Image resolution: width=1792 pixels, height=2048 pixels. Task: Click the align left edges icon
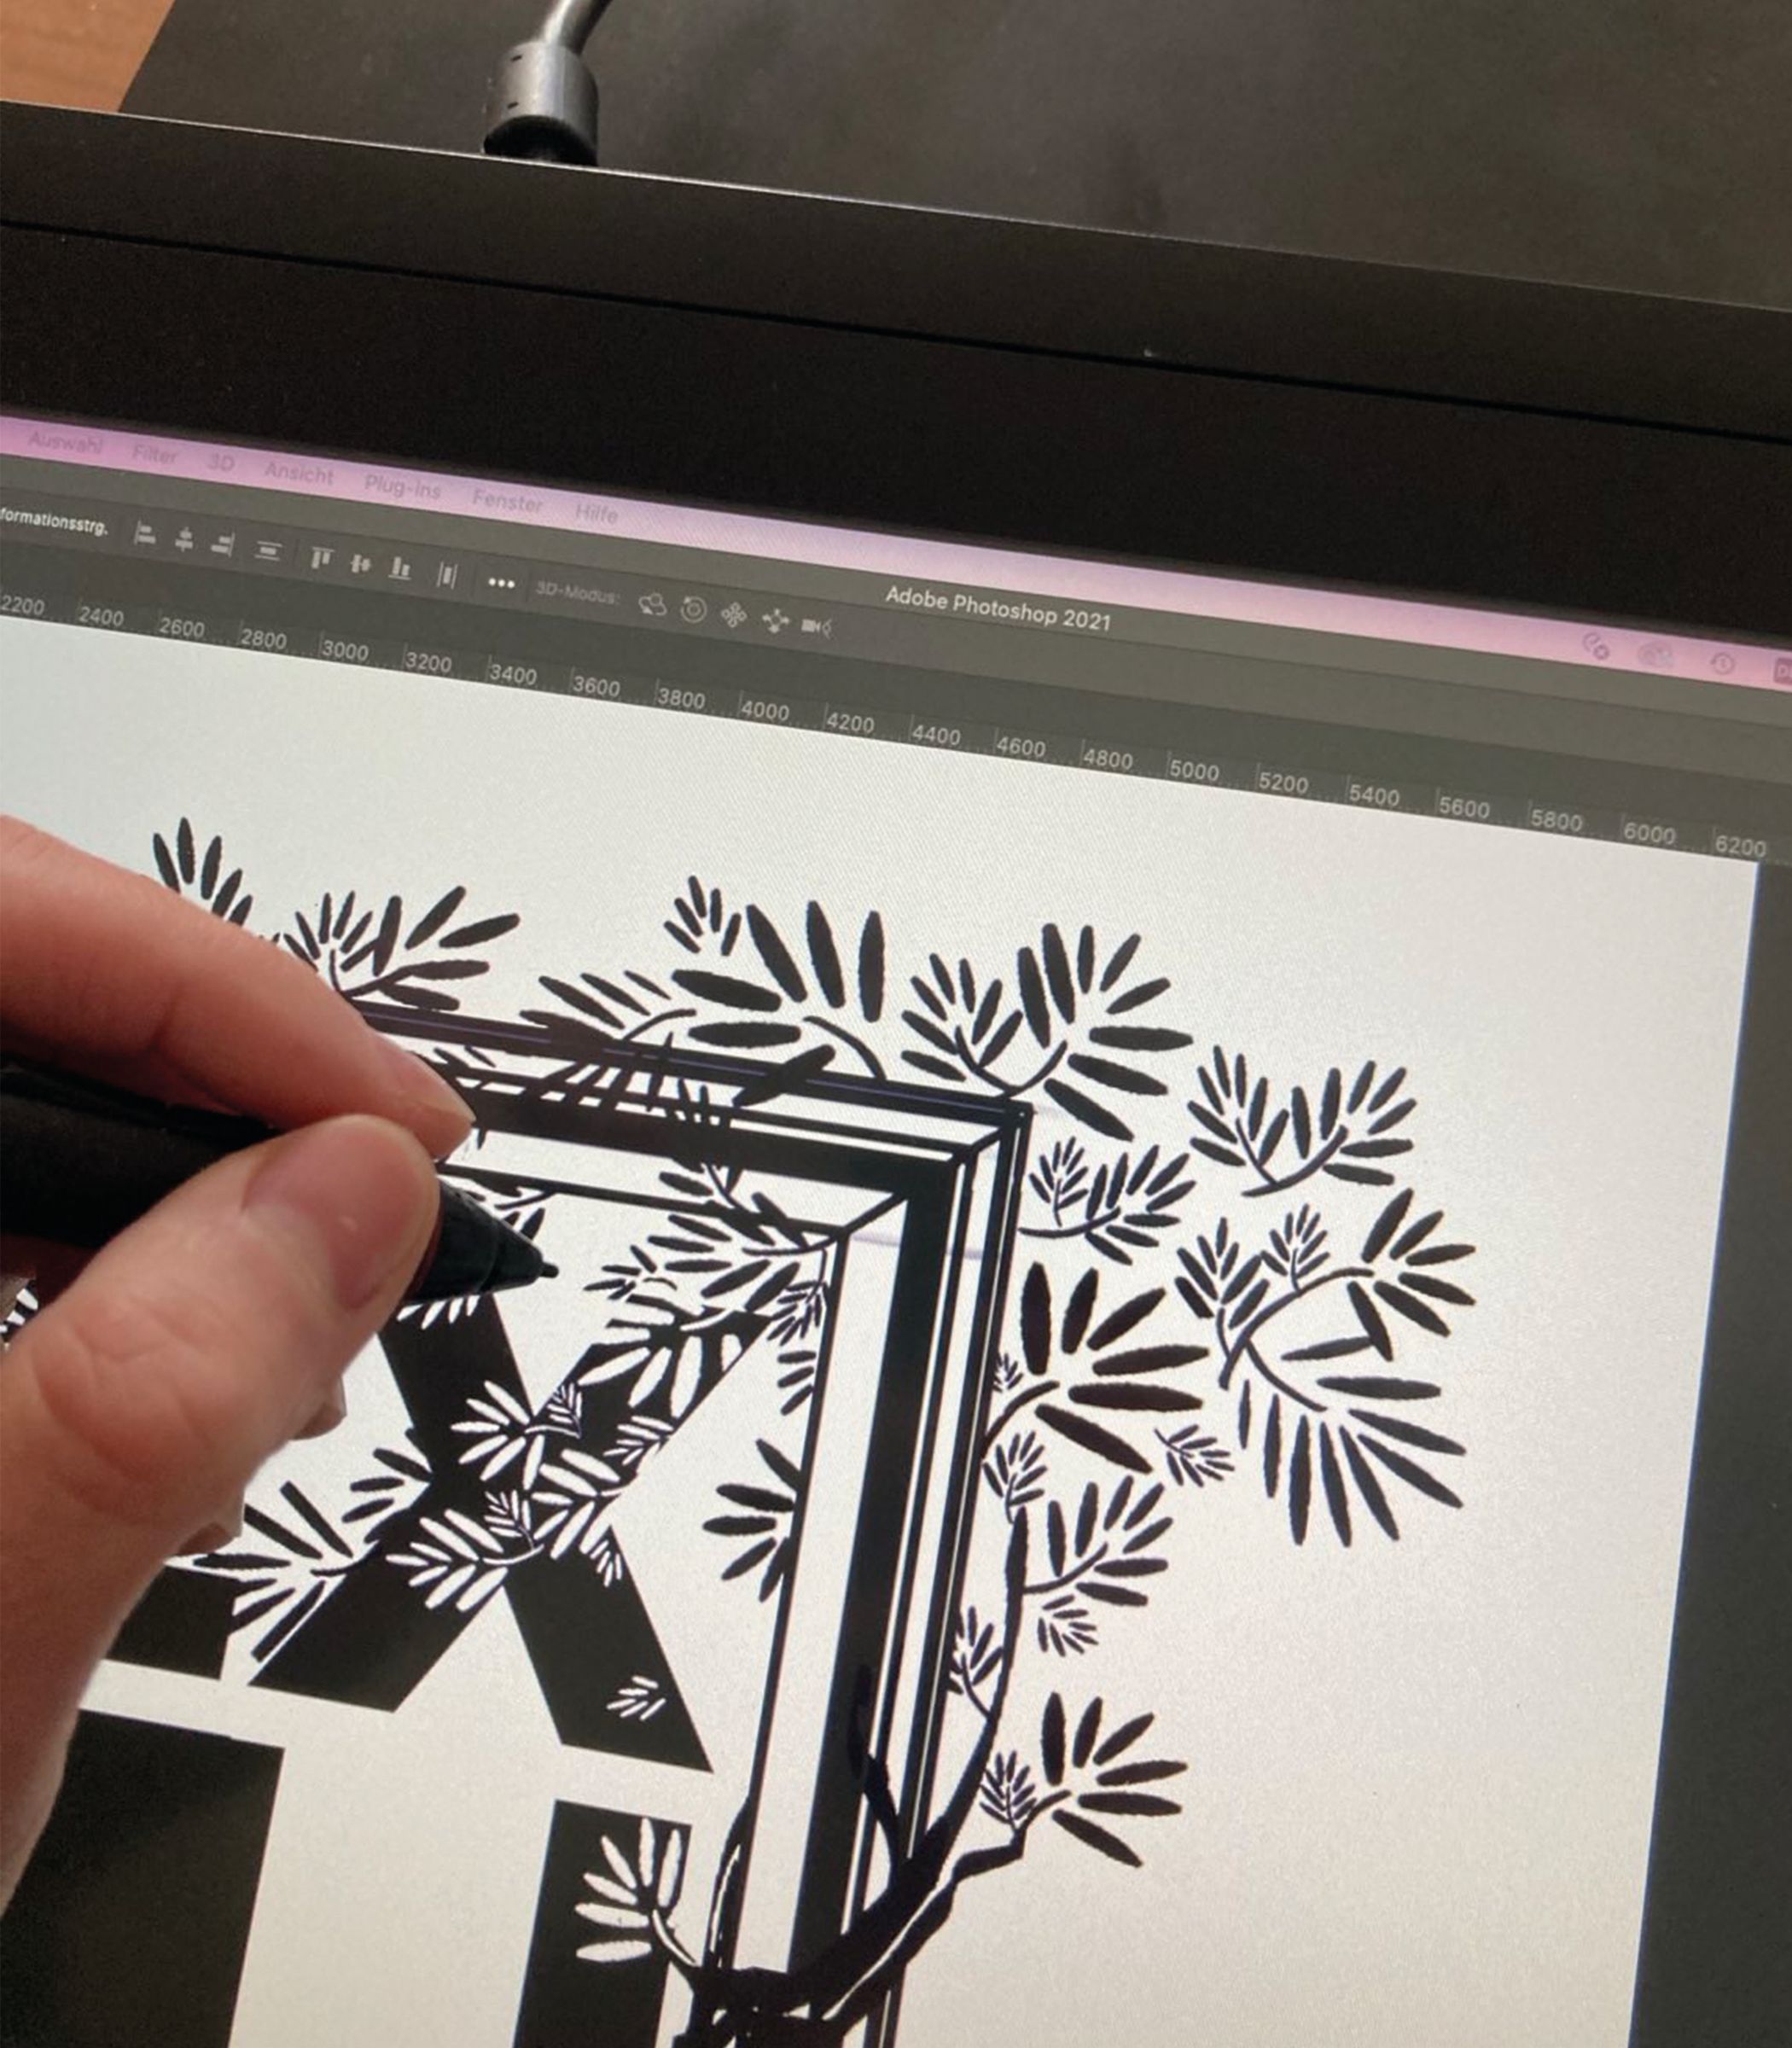(146, 534)
